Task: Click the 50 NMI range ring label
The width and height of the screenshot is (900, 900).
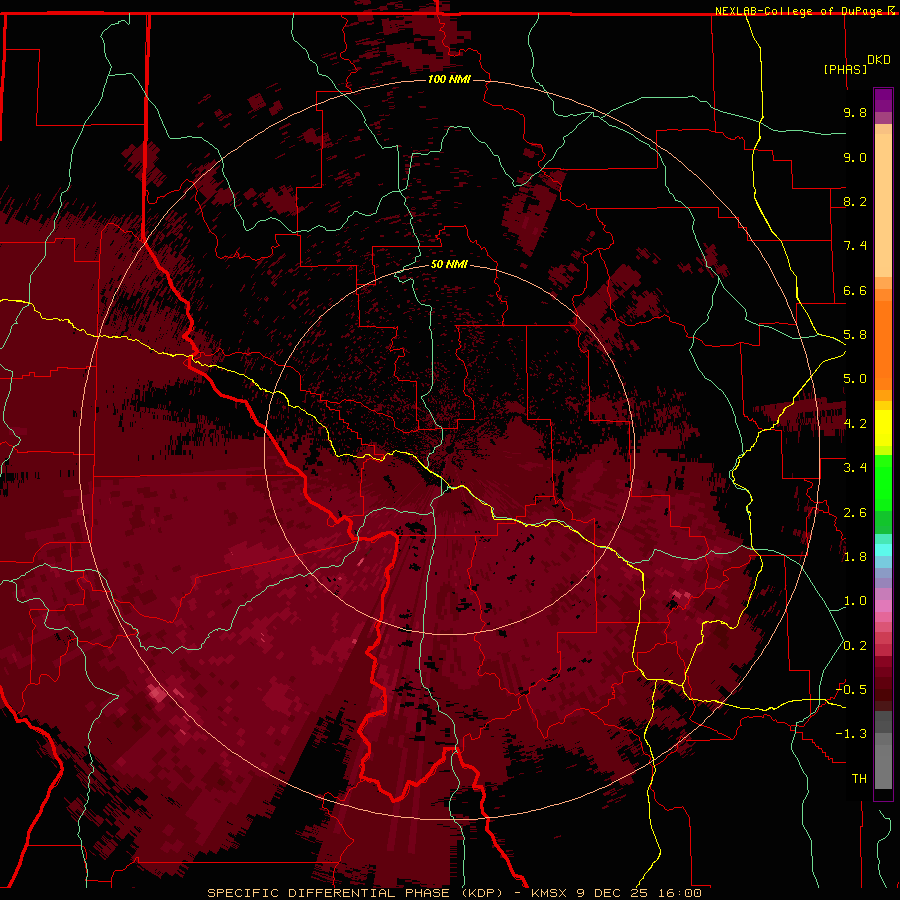Action: [x=449, y=264]
